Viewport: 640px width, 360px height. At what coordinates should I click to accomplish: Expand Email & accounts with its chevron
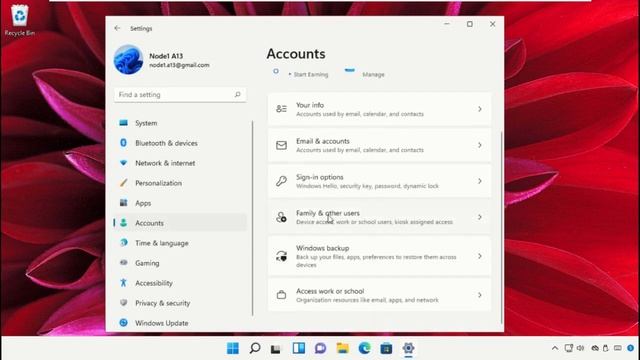480,145
